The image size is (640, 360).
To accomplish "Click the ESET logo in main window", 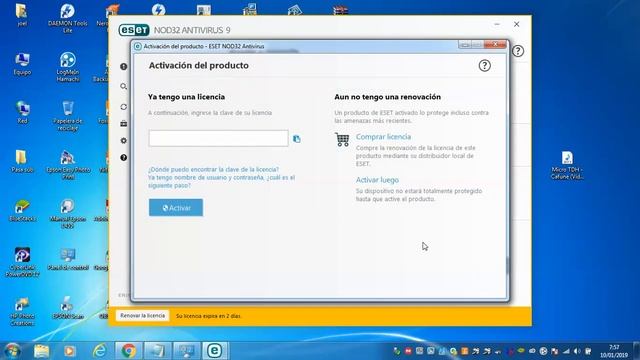I will point(134,30).
